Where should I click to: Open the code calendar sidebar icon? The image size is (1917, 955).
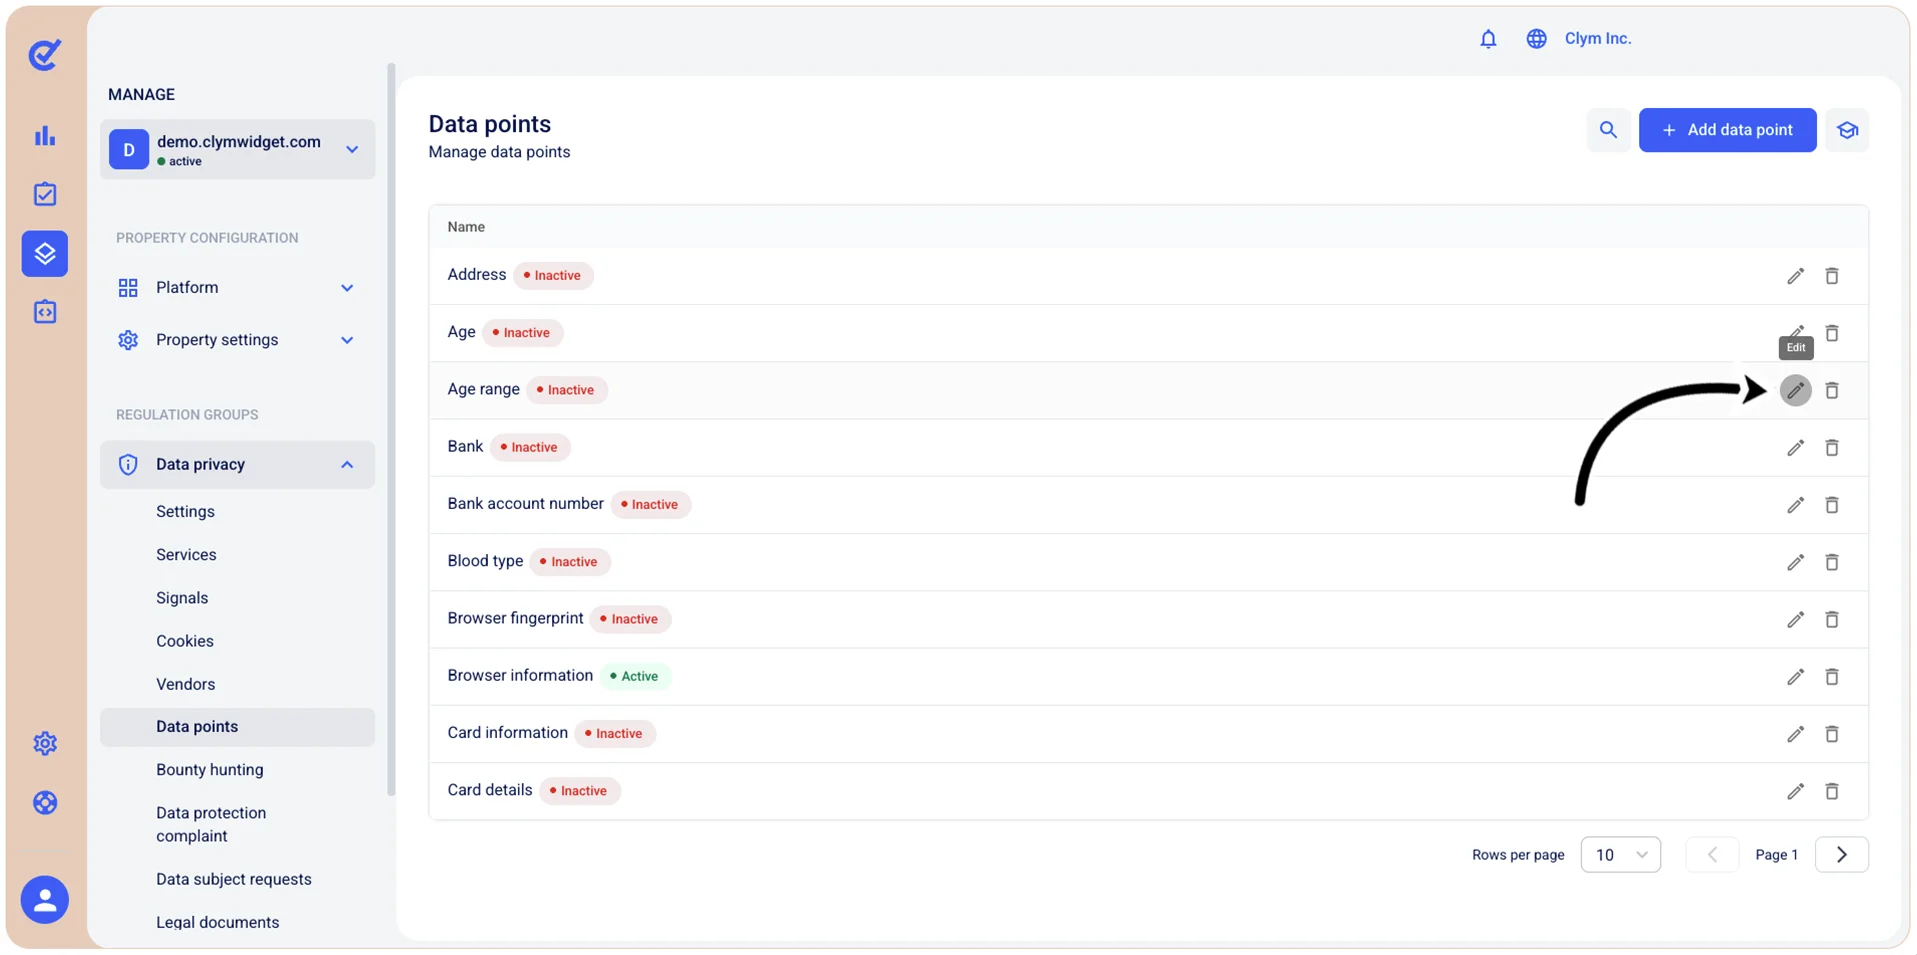pyautogui.click(x=45, y=312)
